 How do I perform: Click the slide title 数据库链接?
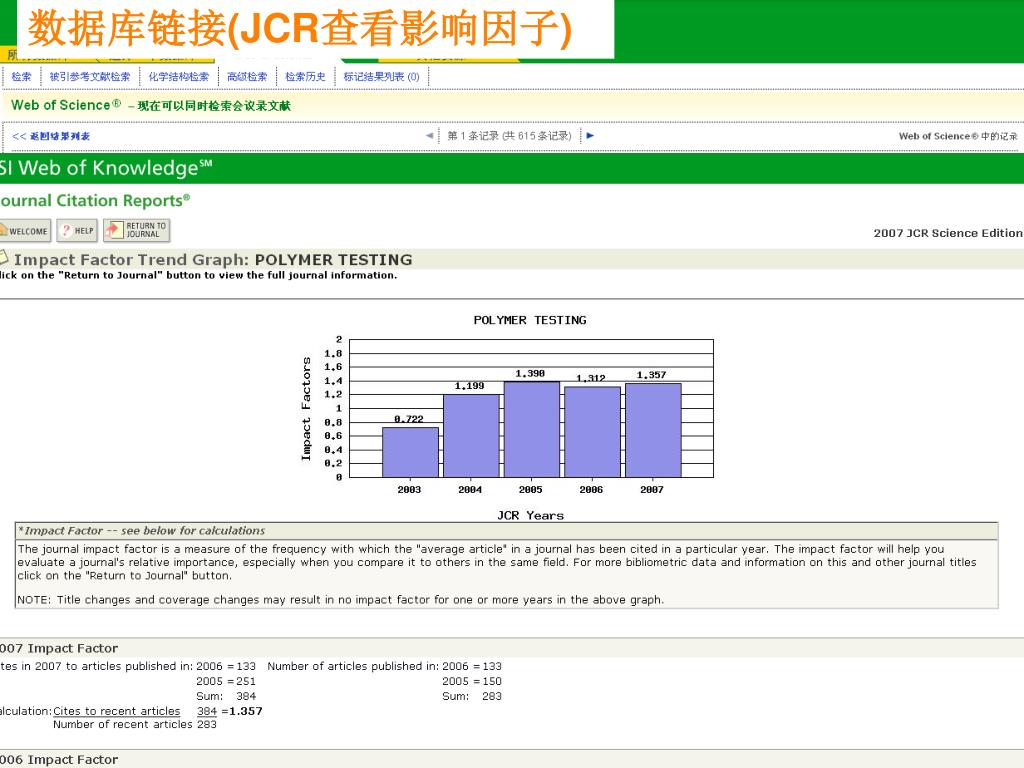300,29
